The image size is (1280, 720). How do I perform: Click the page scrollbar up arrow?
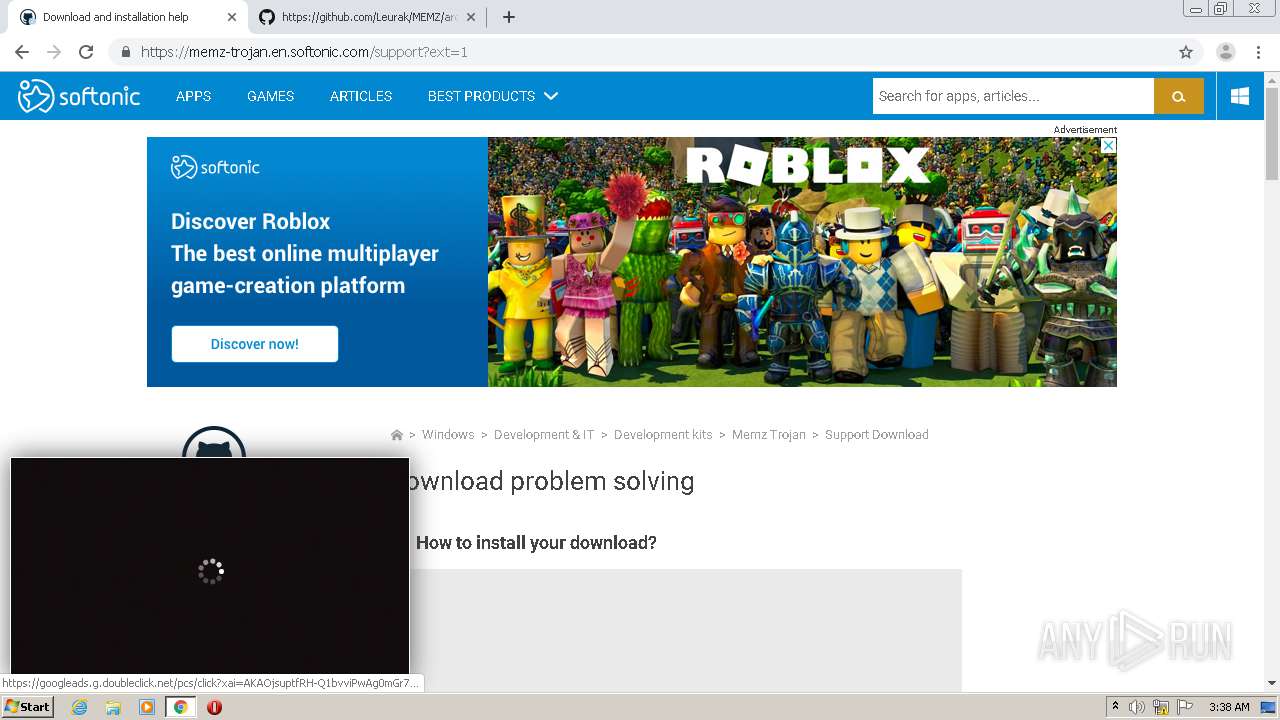(x=1272, y=79)
